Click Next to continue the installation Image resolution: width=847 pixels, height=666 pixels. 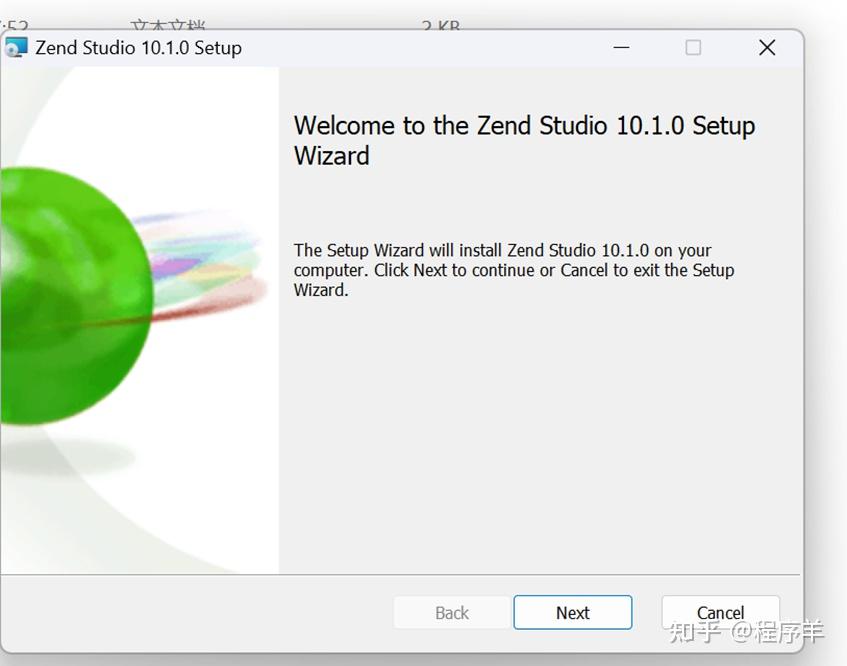pyautogui.click(x=572, y=612)
